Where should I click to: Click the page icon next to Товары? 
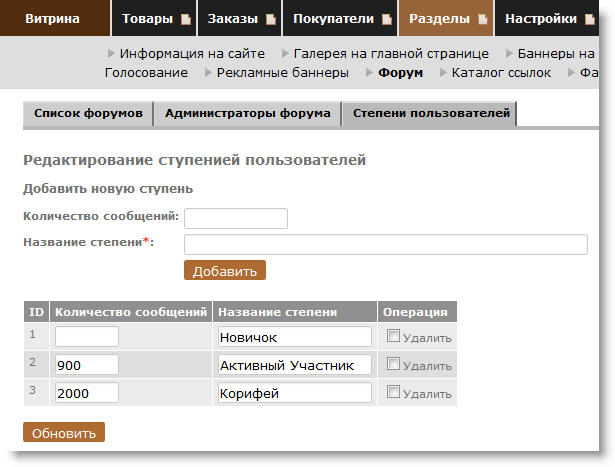(186, 19)
